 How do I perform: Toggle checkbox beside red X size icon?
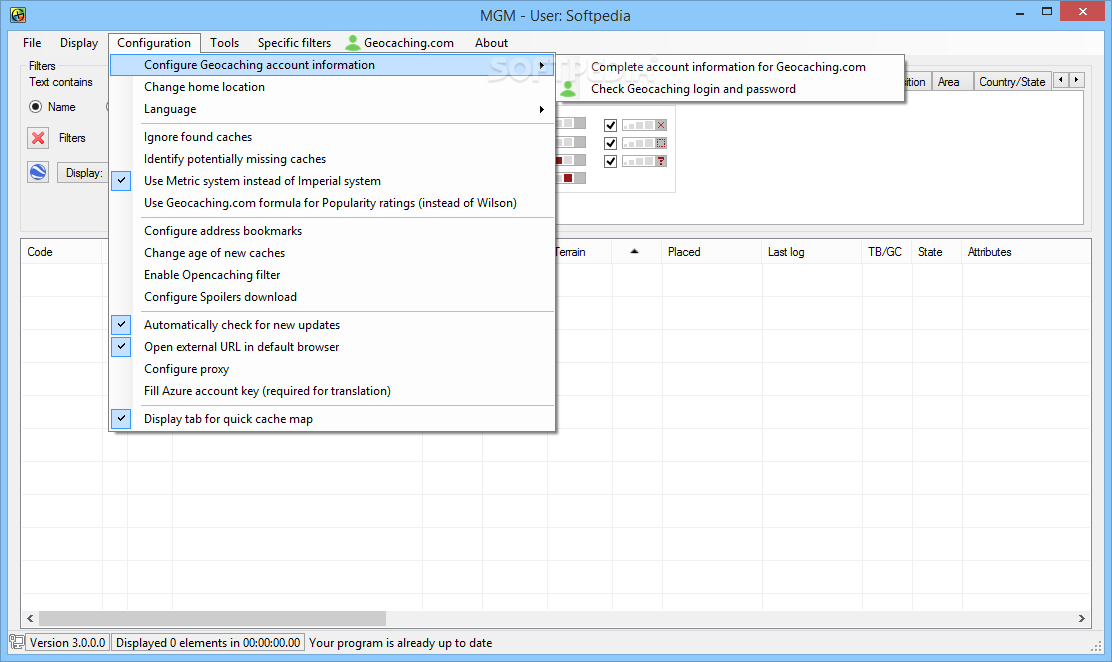(610, 125)
